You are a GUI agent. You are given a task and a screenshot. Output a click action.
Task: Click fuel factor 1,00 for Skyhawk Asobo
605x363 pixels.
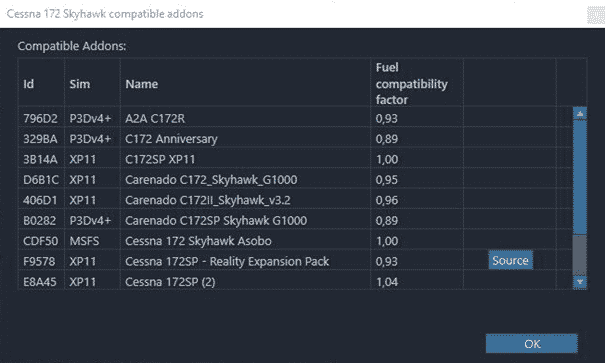[387, 241]
